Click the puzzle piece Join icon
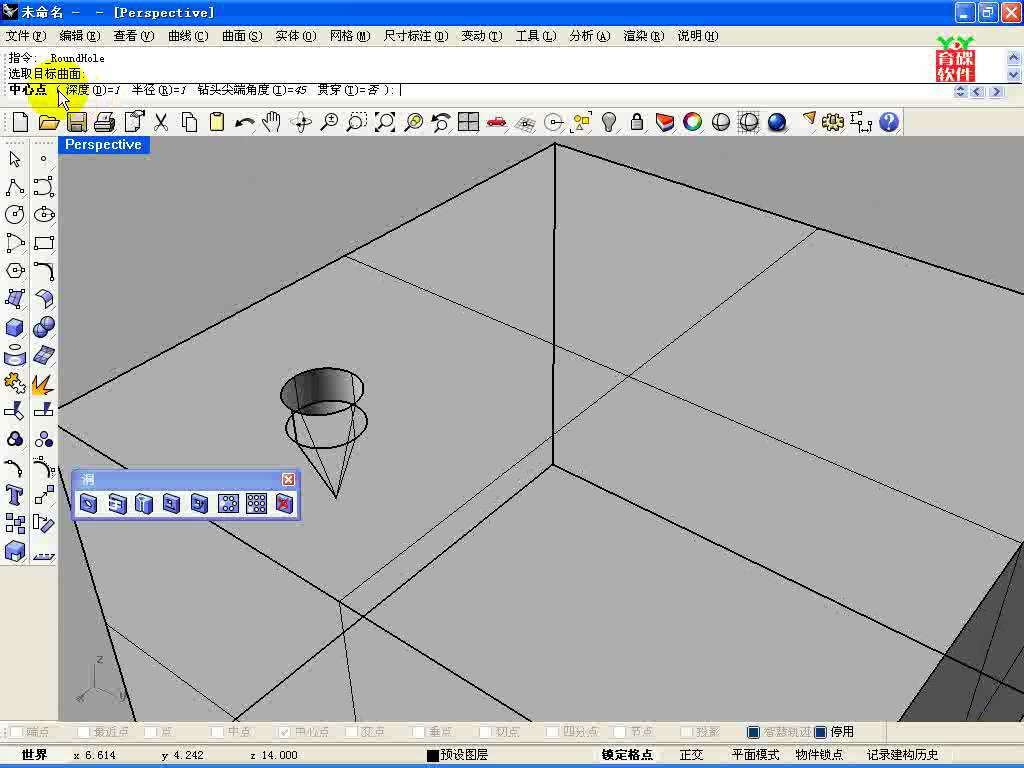The height and width of the screenshot is (768, 1024). tap(15, 383)
